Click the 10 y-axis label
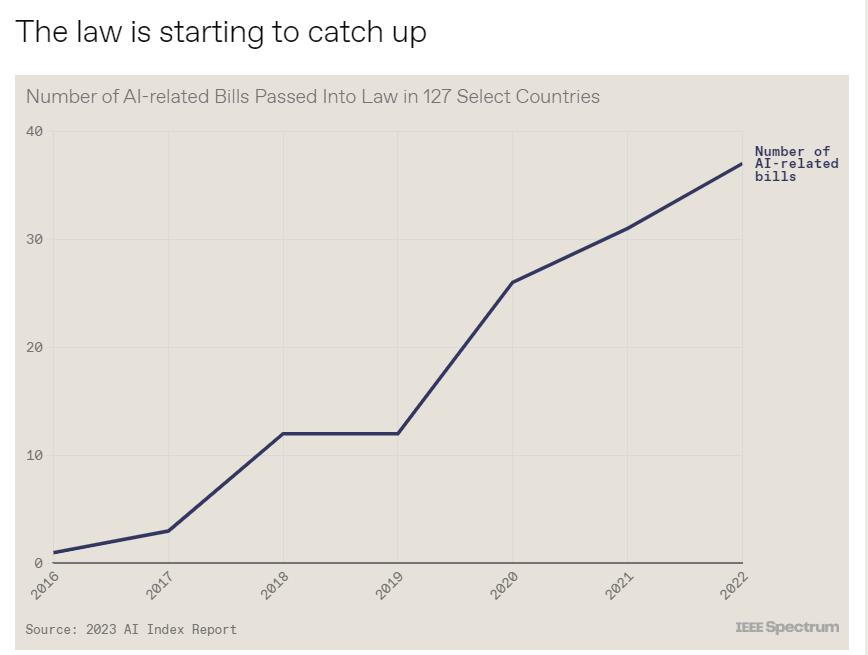This screenshot has height=655, width=868. pyautogui.click(x=34, y=455)
